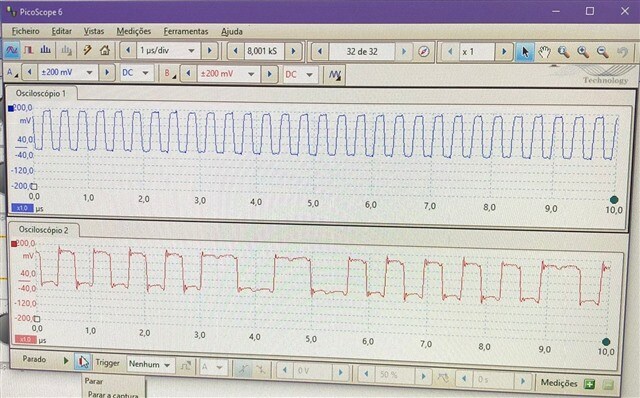Switch to persistence mode icon
This screenshot has height=398, width=640.
click(x=29, y=51)
